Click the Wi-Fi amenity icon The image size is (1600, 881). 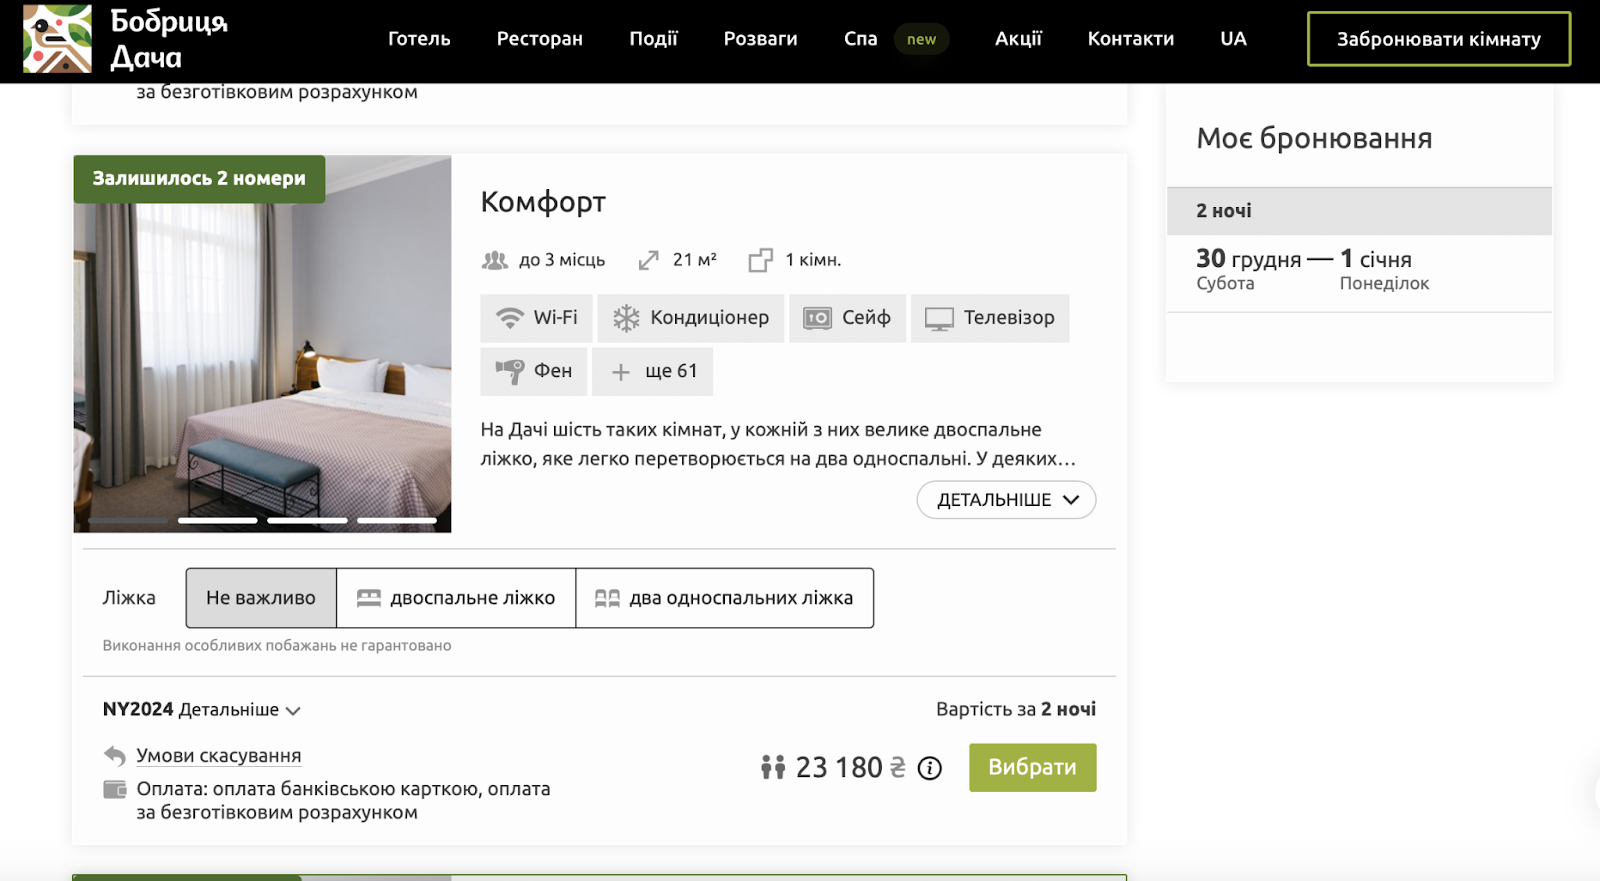click(x=510, y=318)
